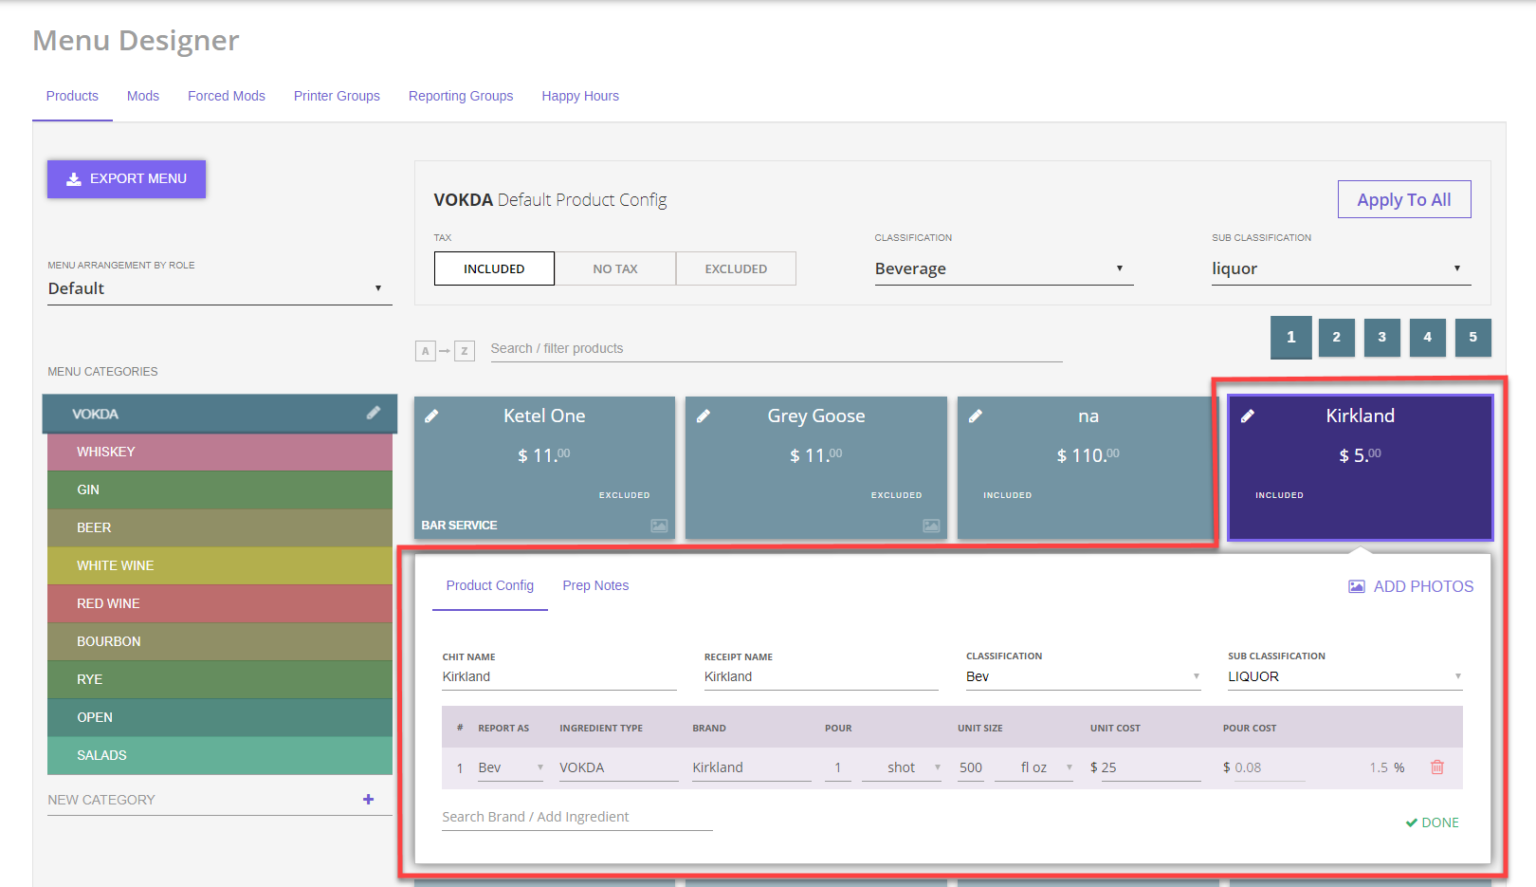Click the A to Z sort icon
This screenshot has width=1536, height=887.
click(x=444, y=351)
